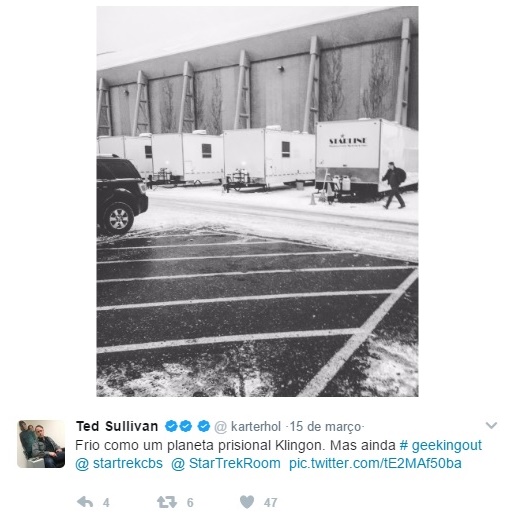
Task: Click the retweet icon
Action: [167, 502]
